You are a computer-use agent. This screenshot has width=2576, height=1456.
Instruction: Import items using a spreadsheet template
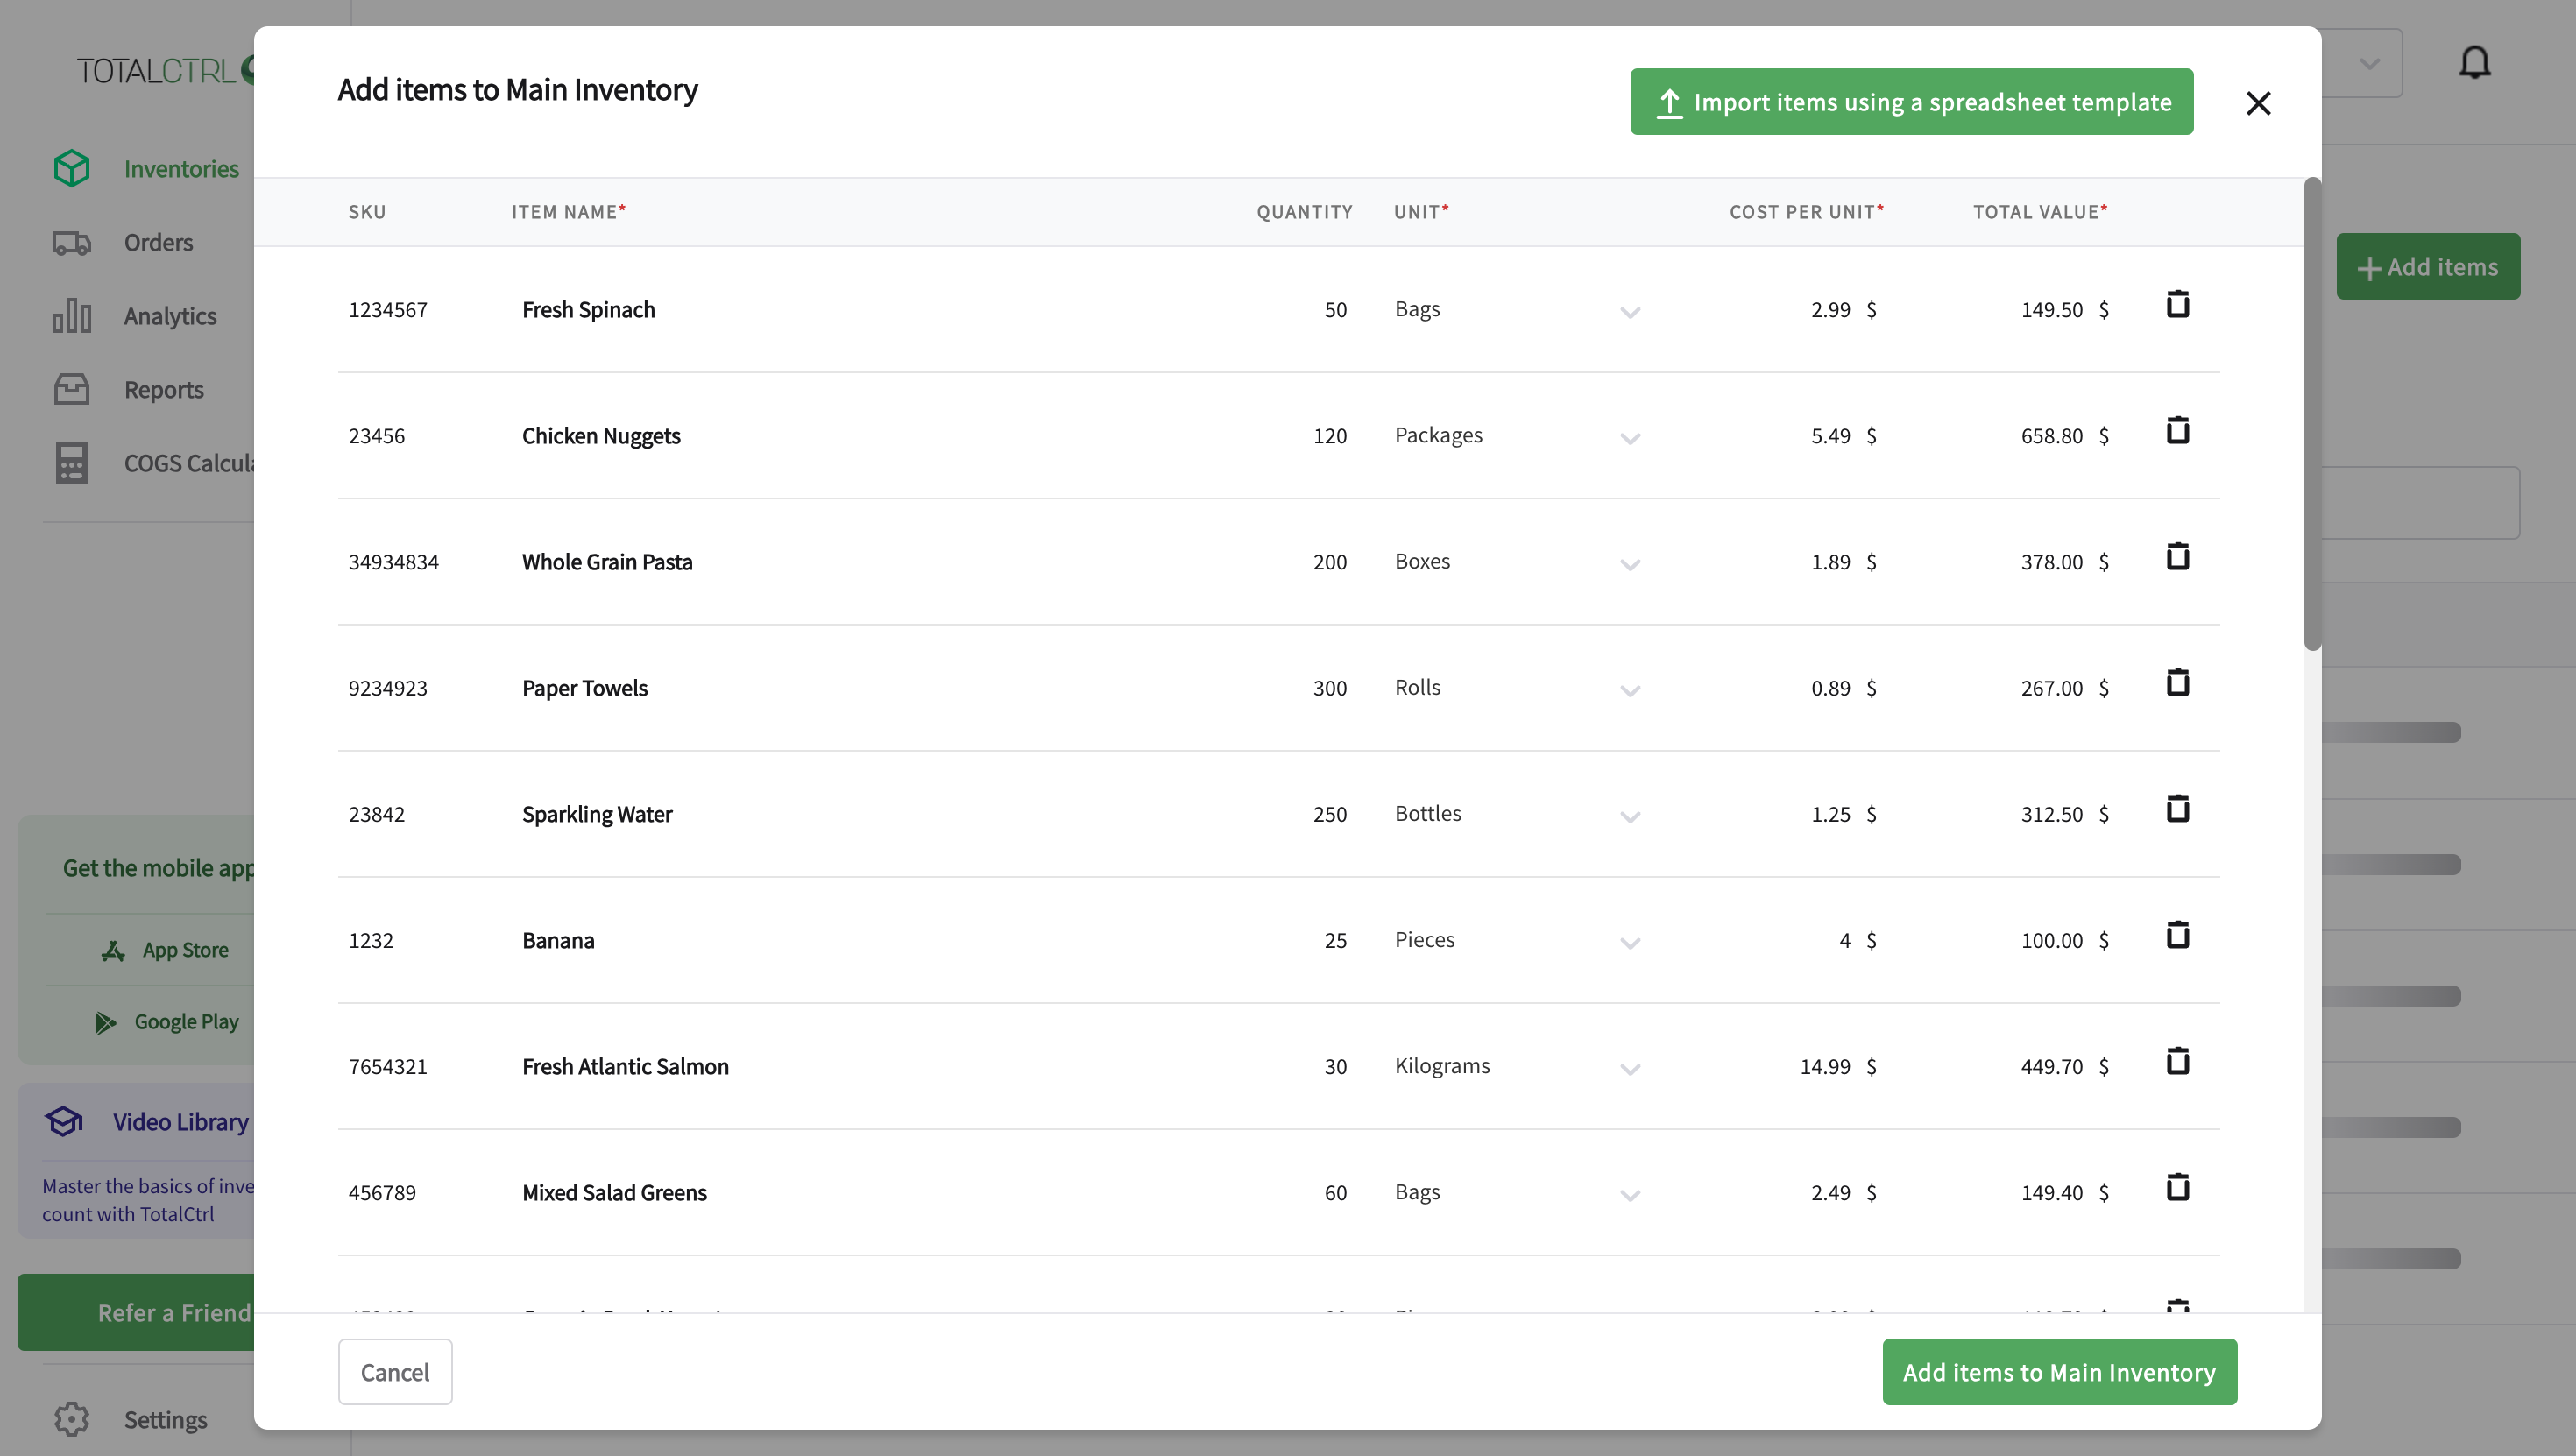[x=1910, y=101]
